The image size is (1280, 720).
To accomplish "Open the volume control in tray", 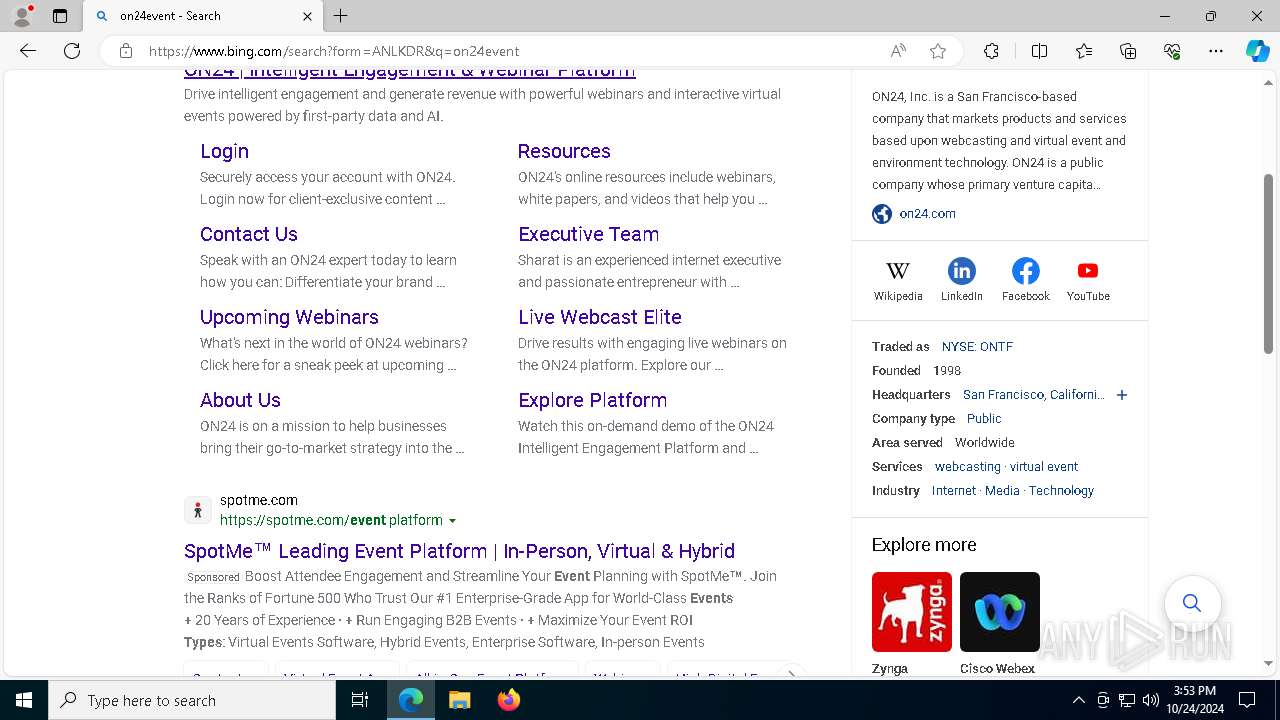I will pos(1150,700).
